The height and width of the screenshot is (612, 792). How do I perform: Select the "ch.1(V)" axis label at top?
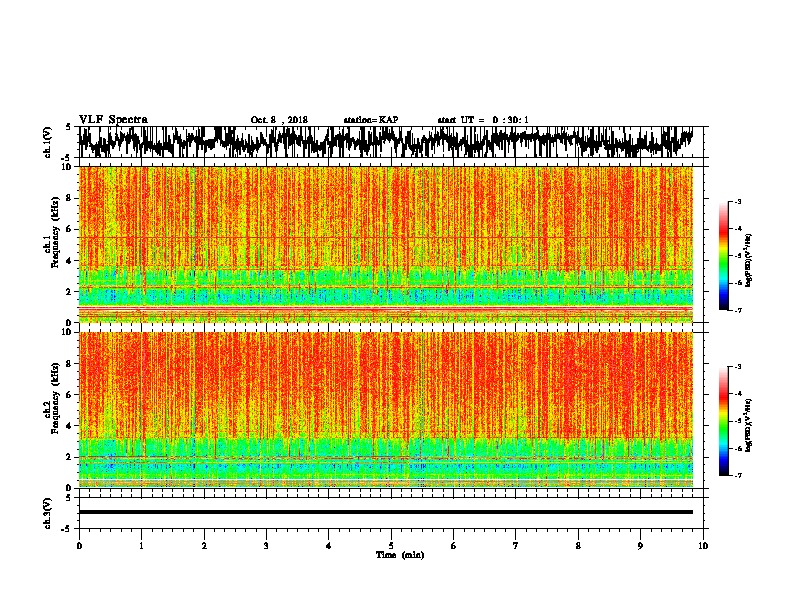48,142
